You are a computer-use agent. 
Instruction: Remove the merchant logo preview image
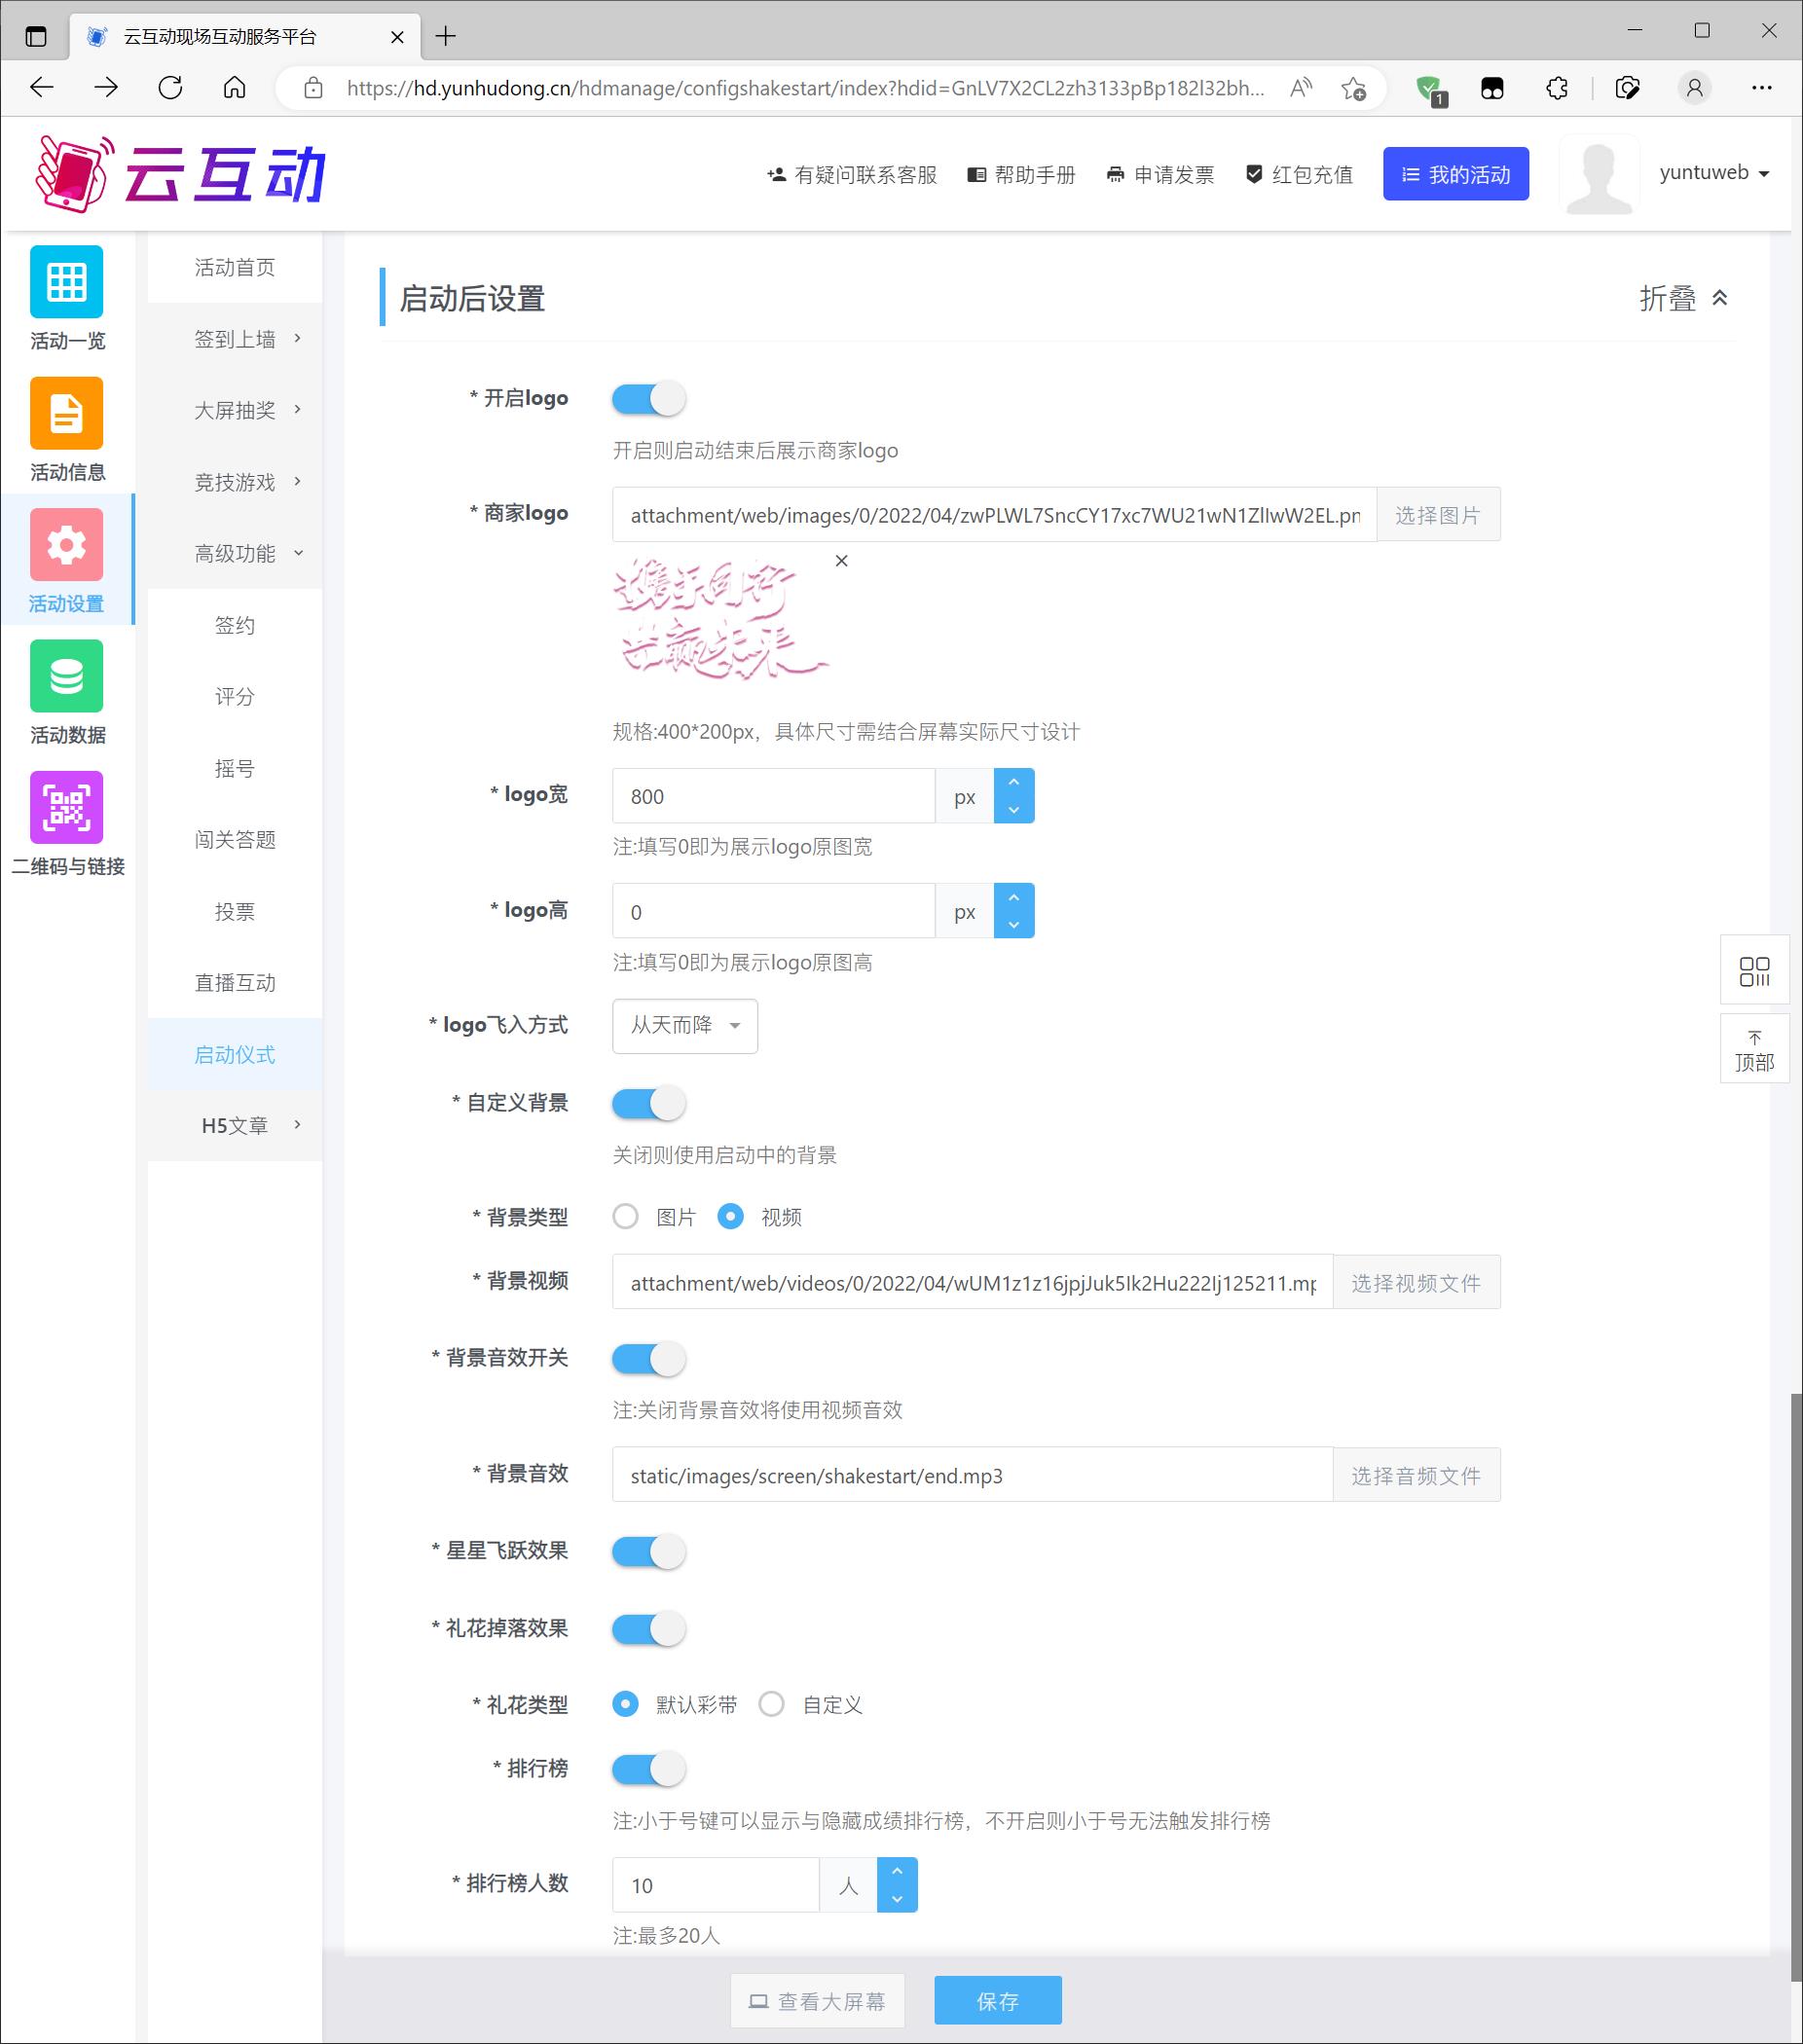tap(841, 561)
